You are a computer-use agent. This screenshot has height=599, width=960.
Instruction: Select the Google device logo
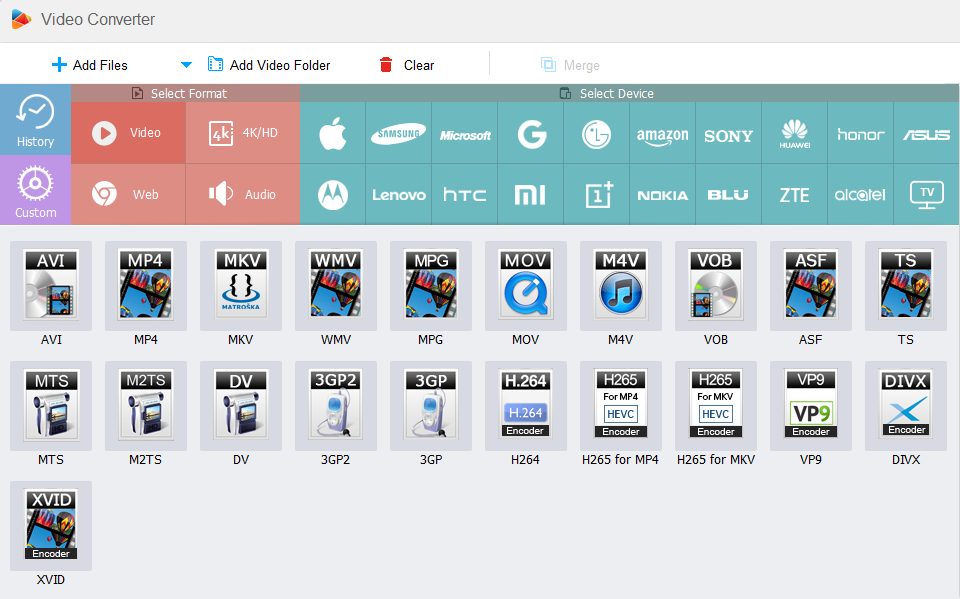531,133
